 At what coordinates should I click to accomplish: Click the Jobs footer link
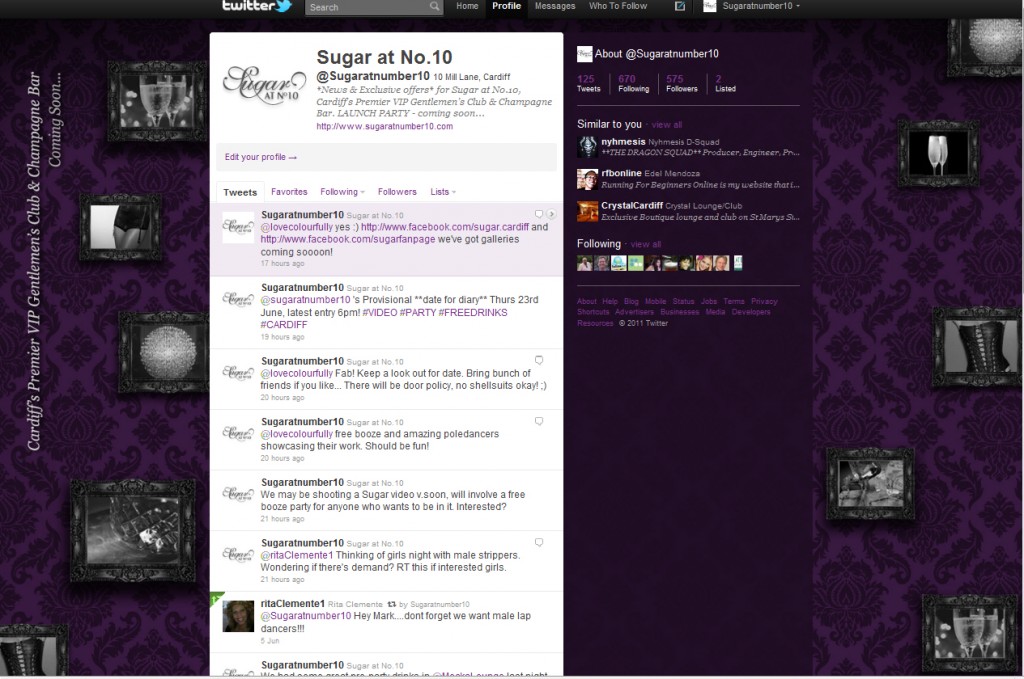pos(709,302)
